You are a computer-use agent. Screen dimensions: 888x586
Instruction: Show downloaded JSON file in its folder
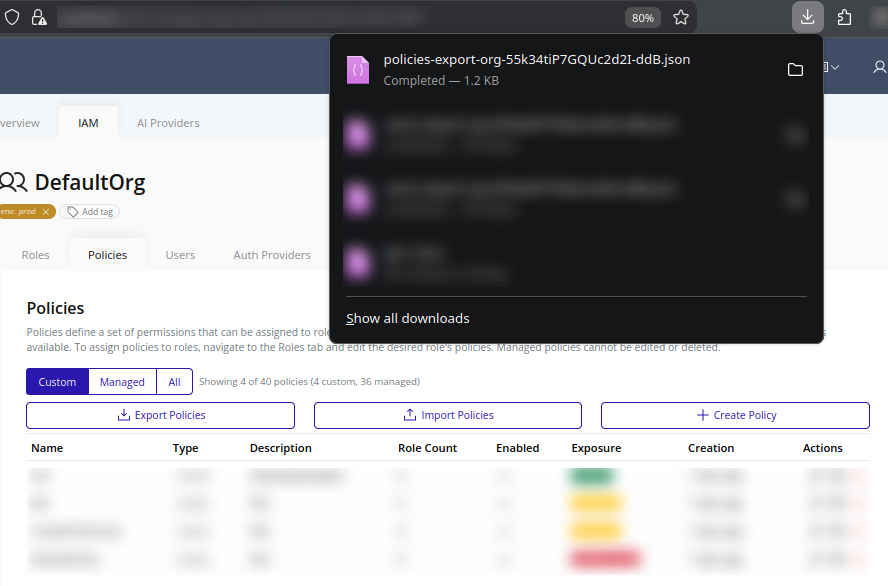[x=795, y=69]
